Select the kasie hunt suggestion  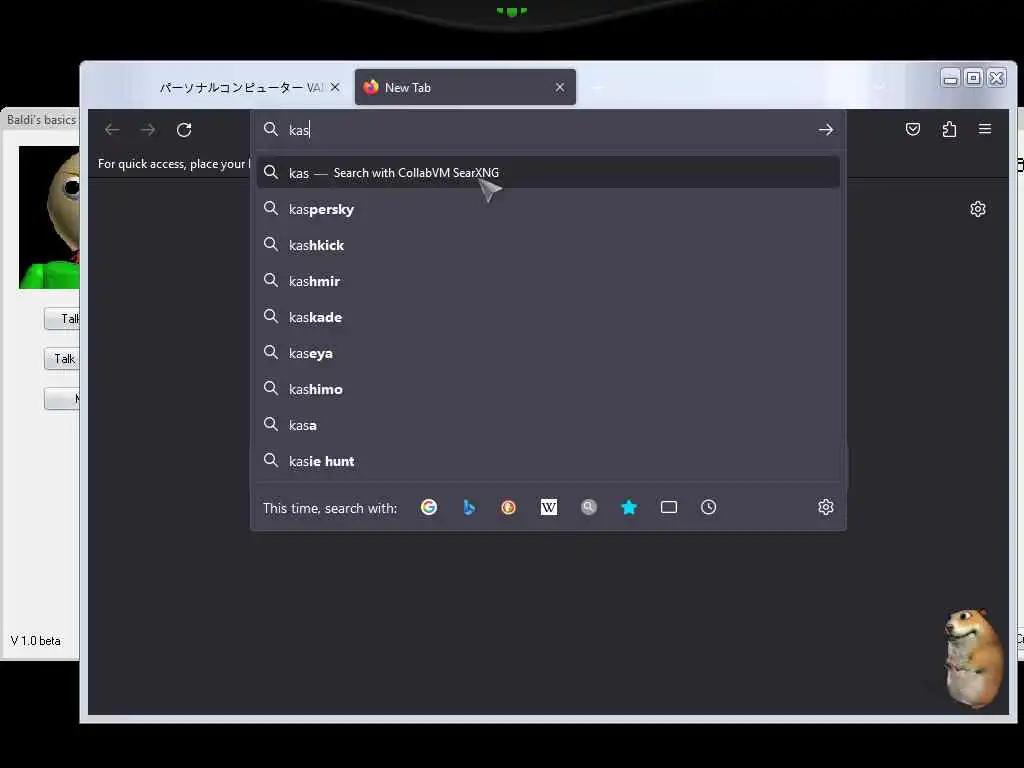pos(549,461)
